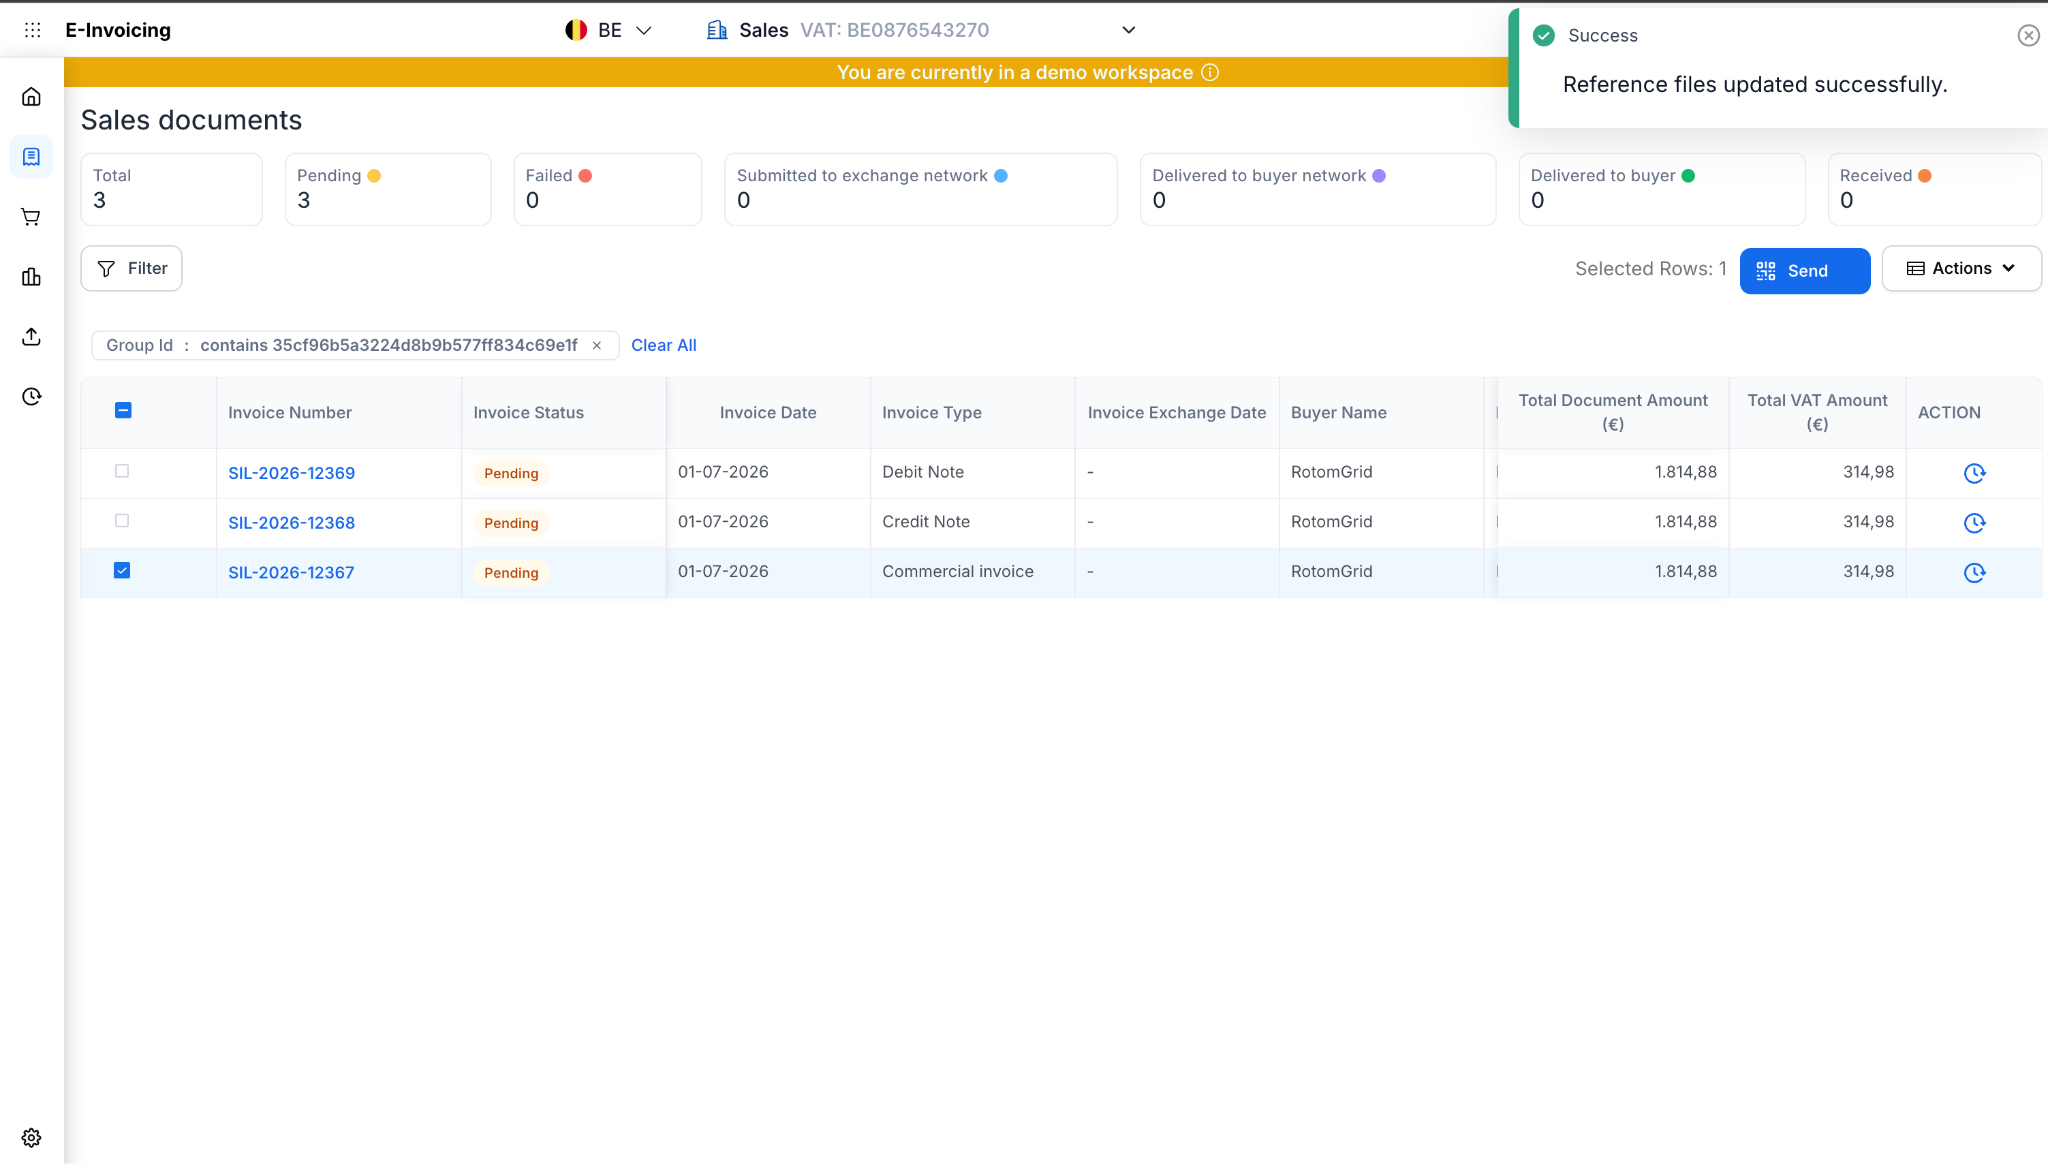
Task: Open the purchase cart sidebar icon
Action: click(31, 217)
